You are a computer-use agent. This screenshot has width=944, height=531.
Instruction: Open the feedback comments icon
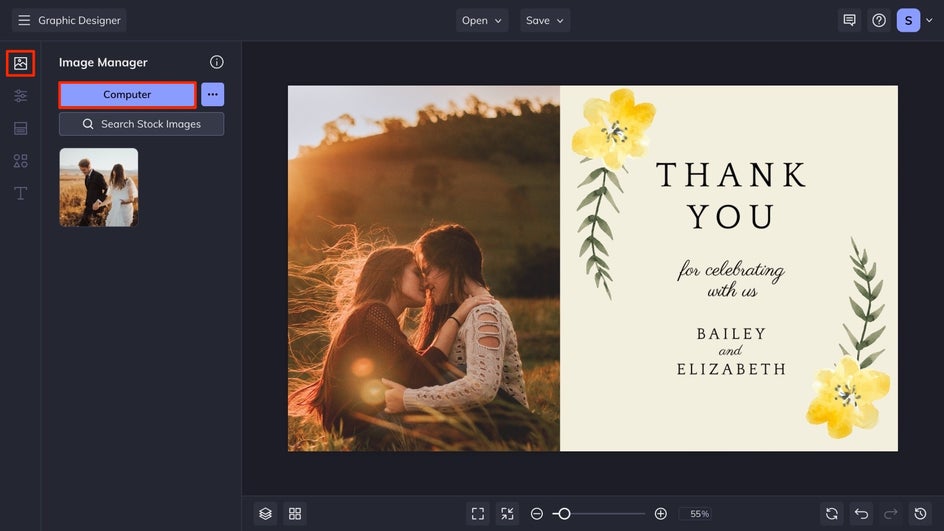pyautogui.click(x=849, y=20)
